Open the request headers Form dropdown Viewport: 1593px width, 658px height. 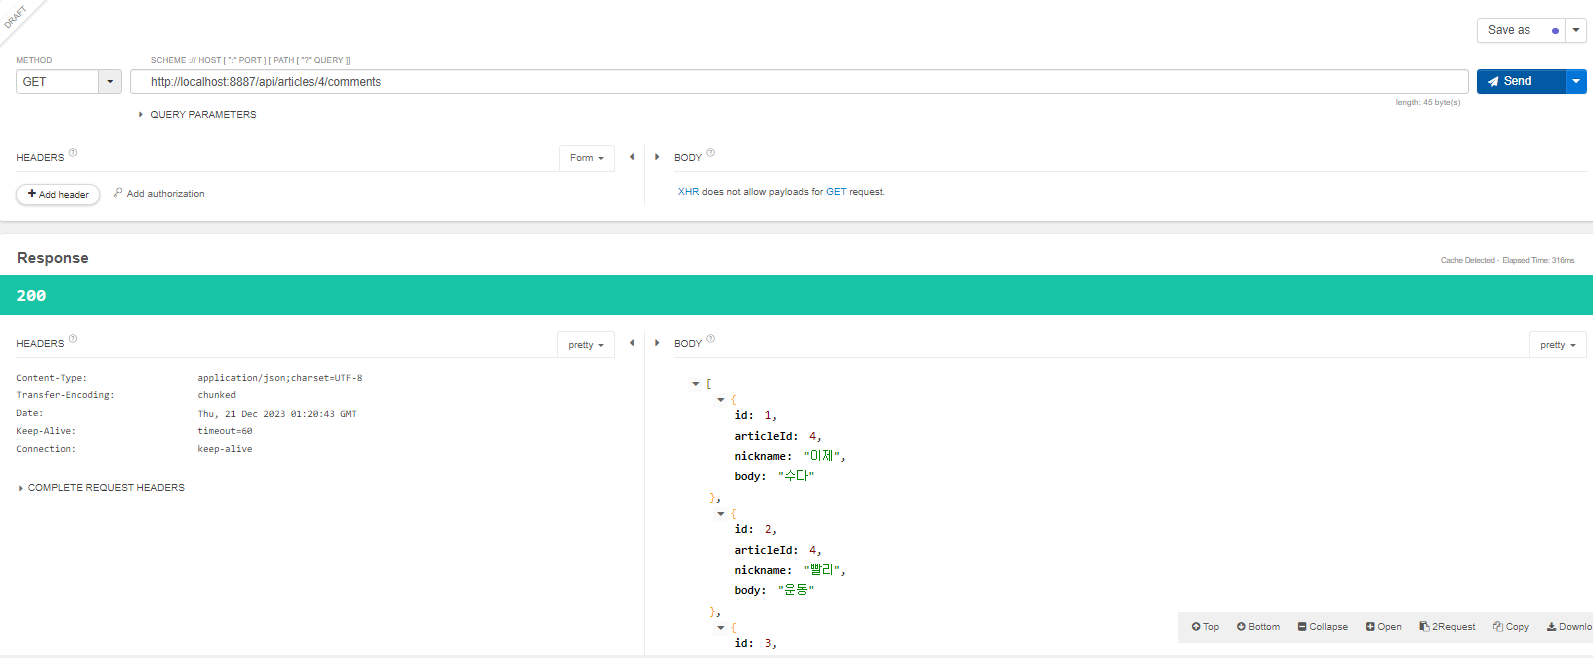[x=586, y=158]
